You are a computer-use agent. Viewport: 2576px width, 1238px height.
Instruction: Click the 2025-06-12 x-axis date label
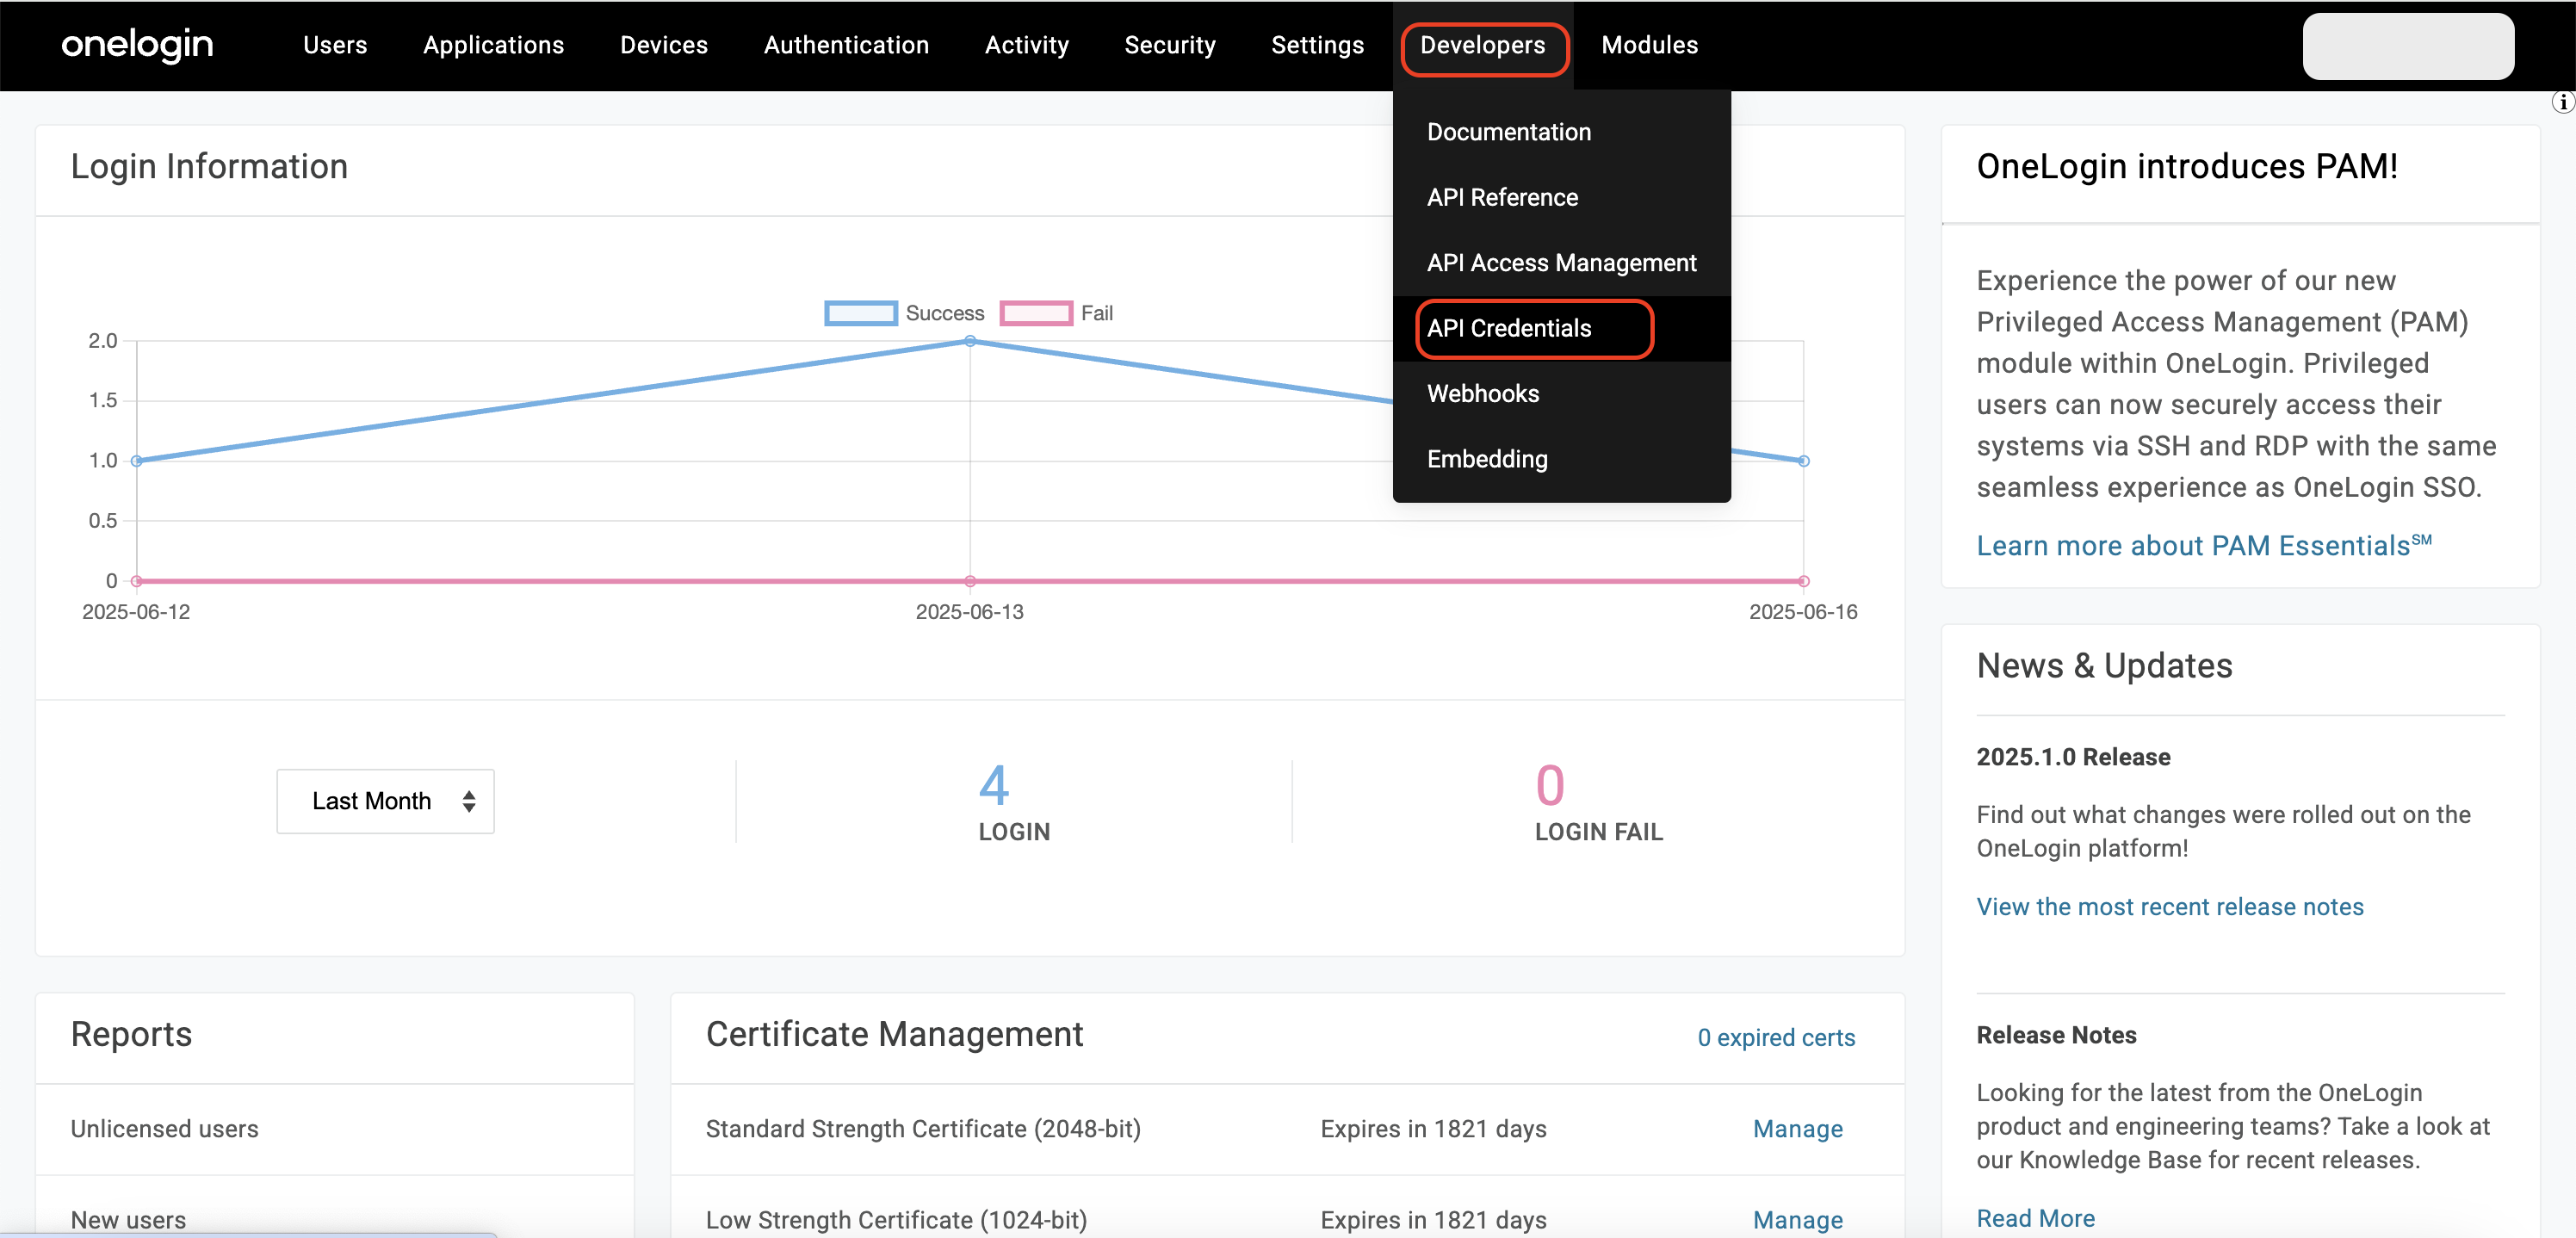tap(136, 612)
